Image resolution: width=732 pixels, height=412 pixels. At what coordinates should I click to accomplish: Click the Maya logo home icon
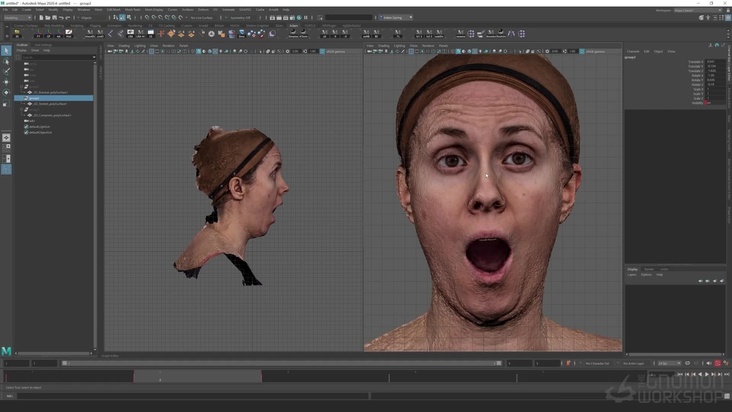coord(6,351)
